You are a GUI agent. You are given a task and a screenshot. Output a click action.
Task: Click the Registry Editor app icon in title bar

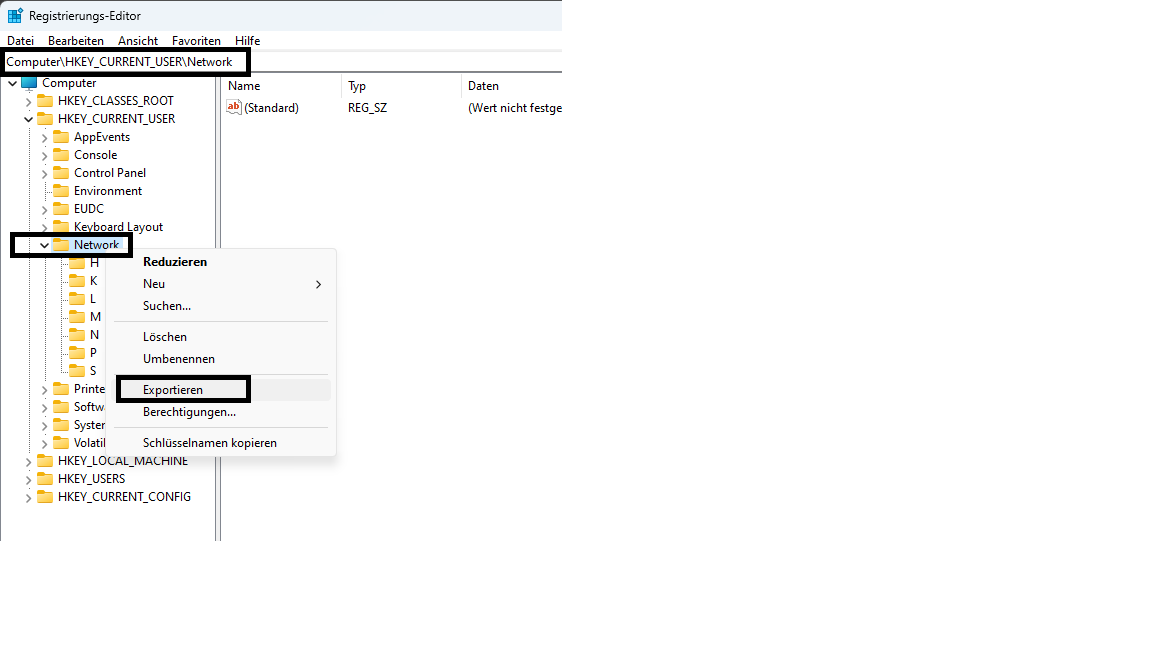pyautogui.click(x=15, y=16)
